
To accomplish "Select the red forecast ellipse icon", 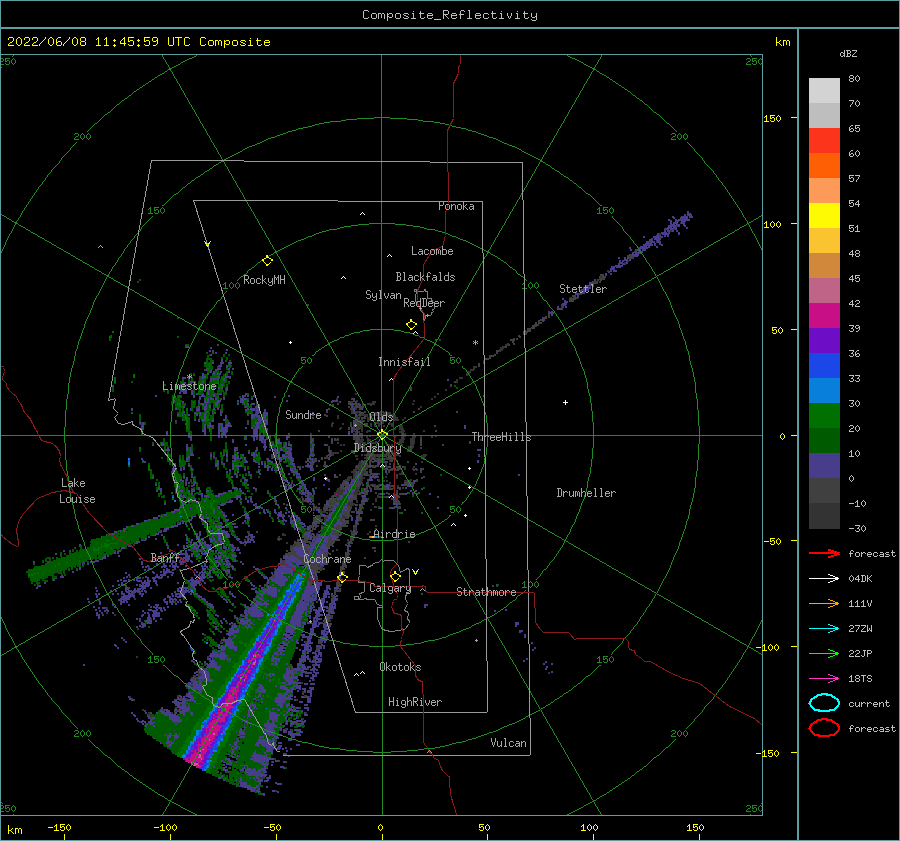I will coord(824,728).
